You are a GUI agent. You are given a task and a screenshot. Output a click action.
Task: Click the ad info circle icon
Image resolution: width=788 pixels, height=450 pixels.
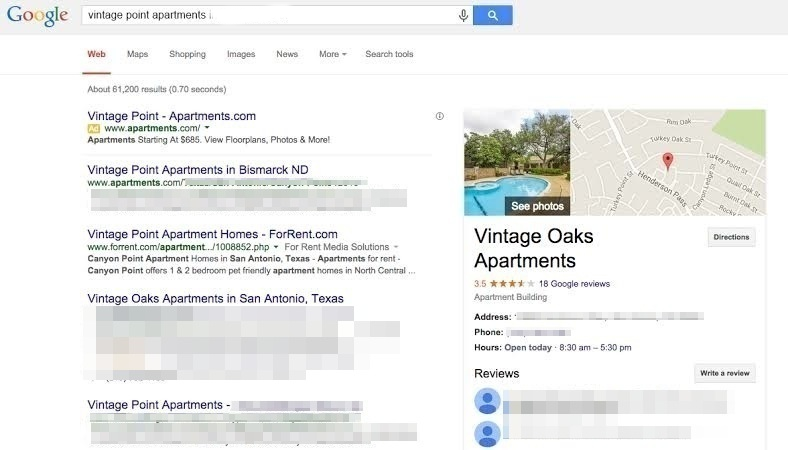pyautogui.click(x=440, y=116)
